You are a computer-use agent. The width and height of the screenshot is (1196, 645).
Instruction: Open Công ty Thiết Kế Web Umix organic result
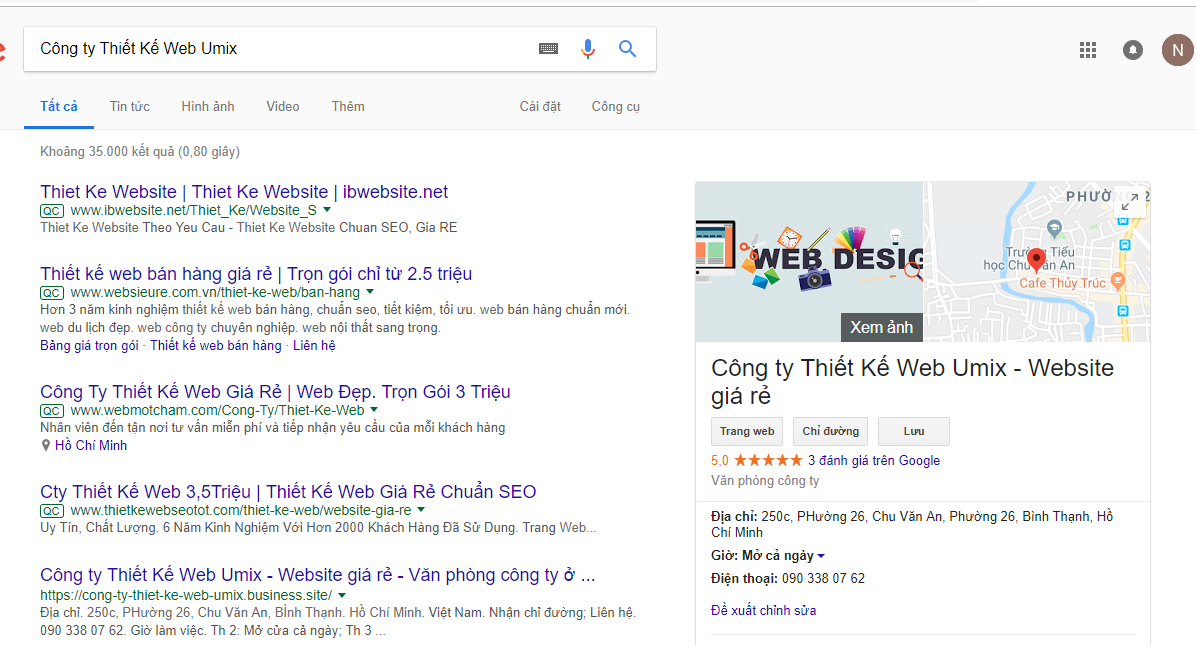coord(317,575)
